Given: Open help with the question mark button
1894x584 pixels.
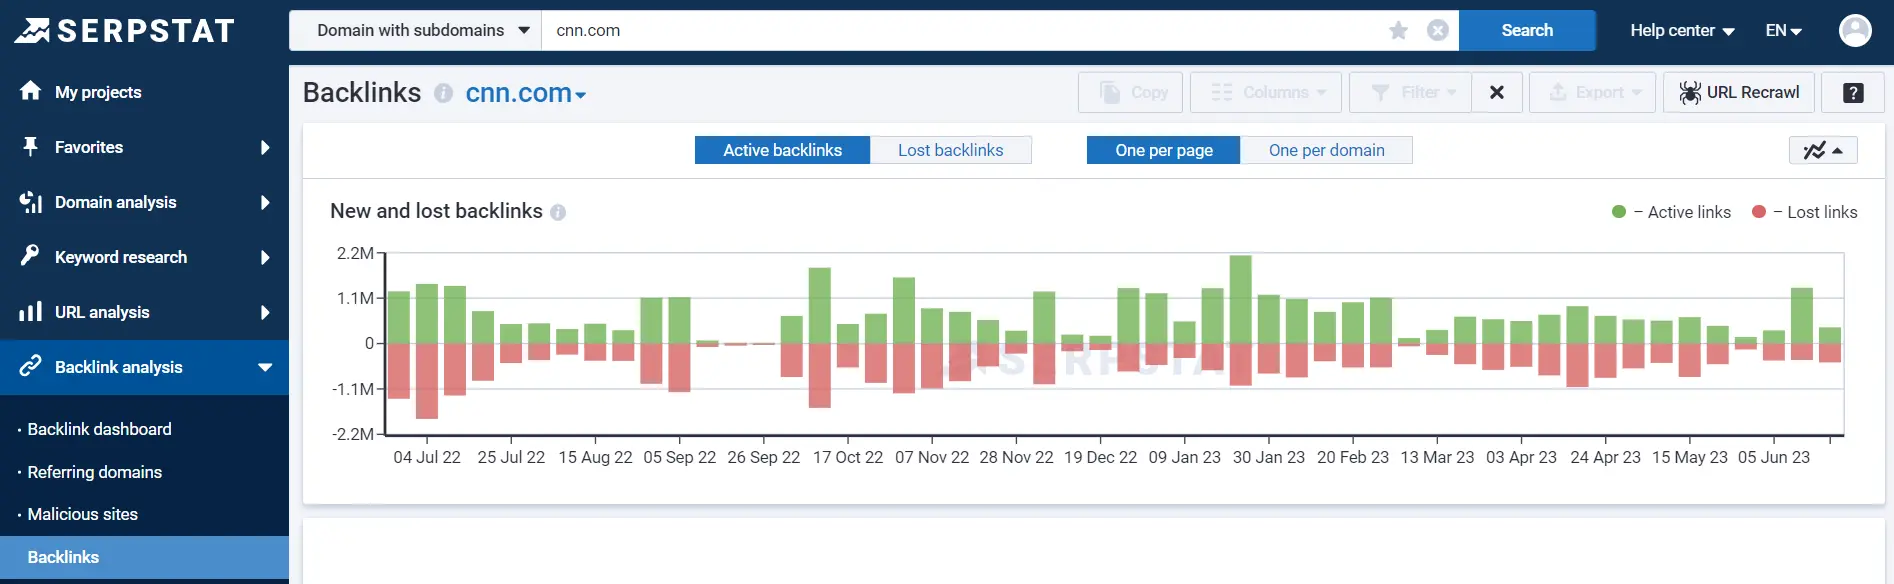Looking at the screenshot, I should (1853, 92).
